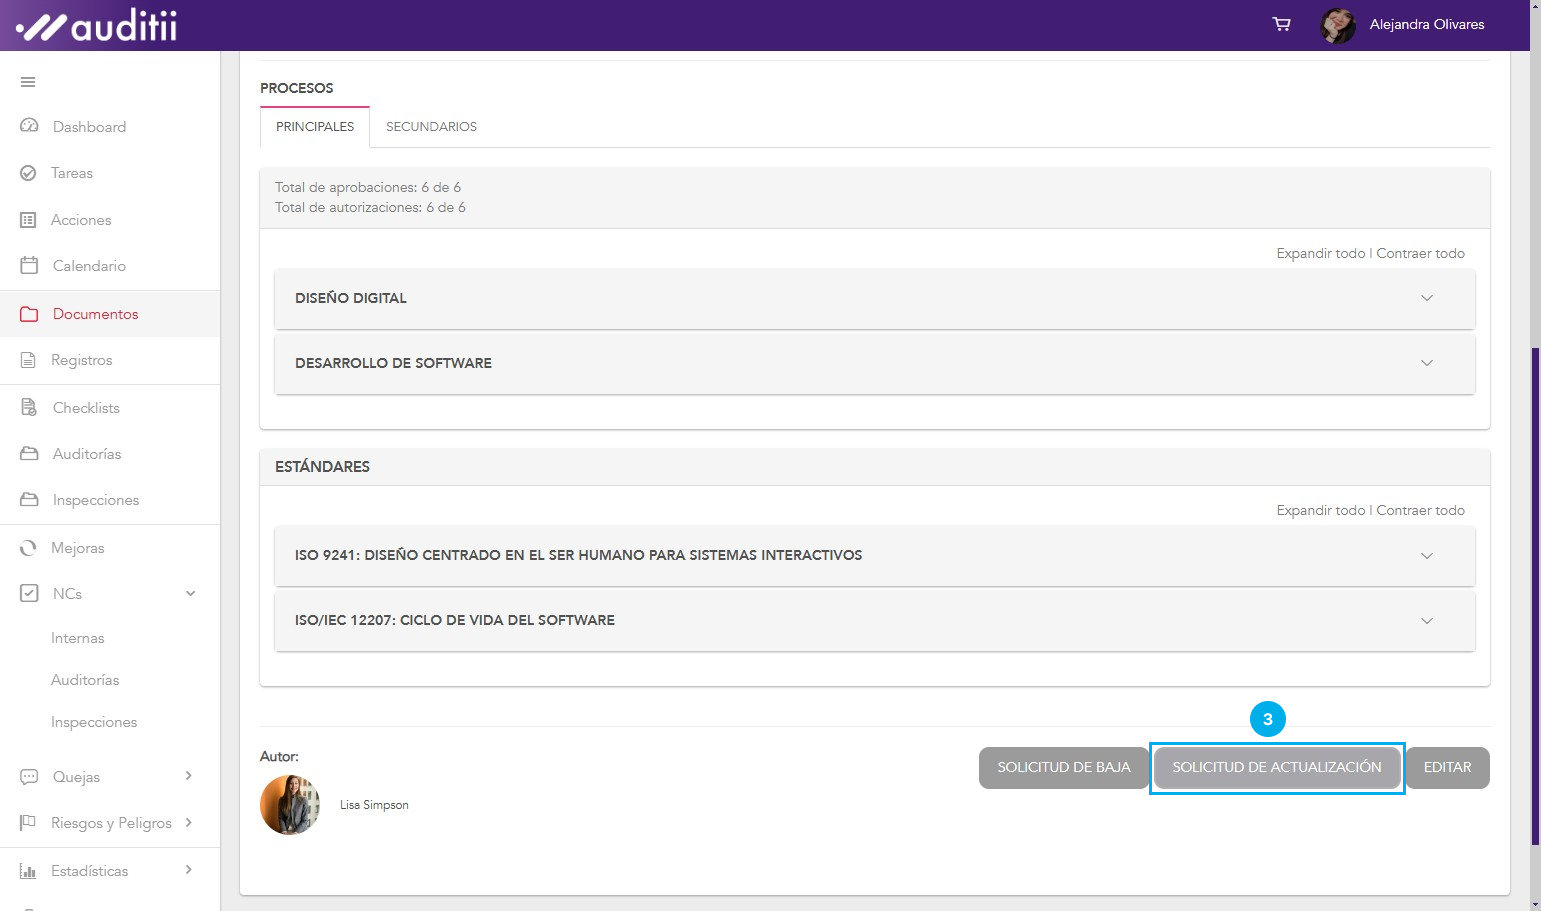Image resolution: width=1541 pixels, height=911 pixels.
Task: Select the PRINCIPALES tab
Action: (x=315, y=127)
